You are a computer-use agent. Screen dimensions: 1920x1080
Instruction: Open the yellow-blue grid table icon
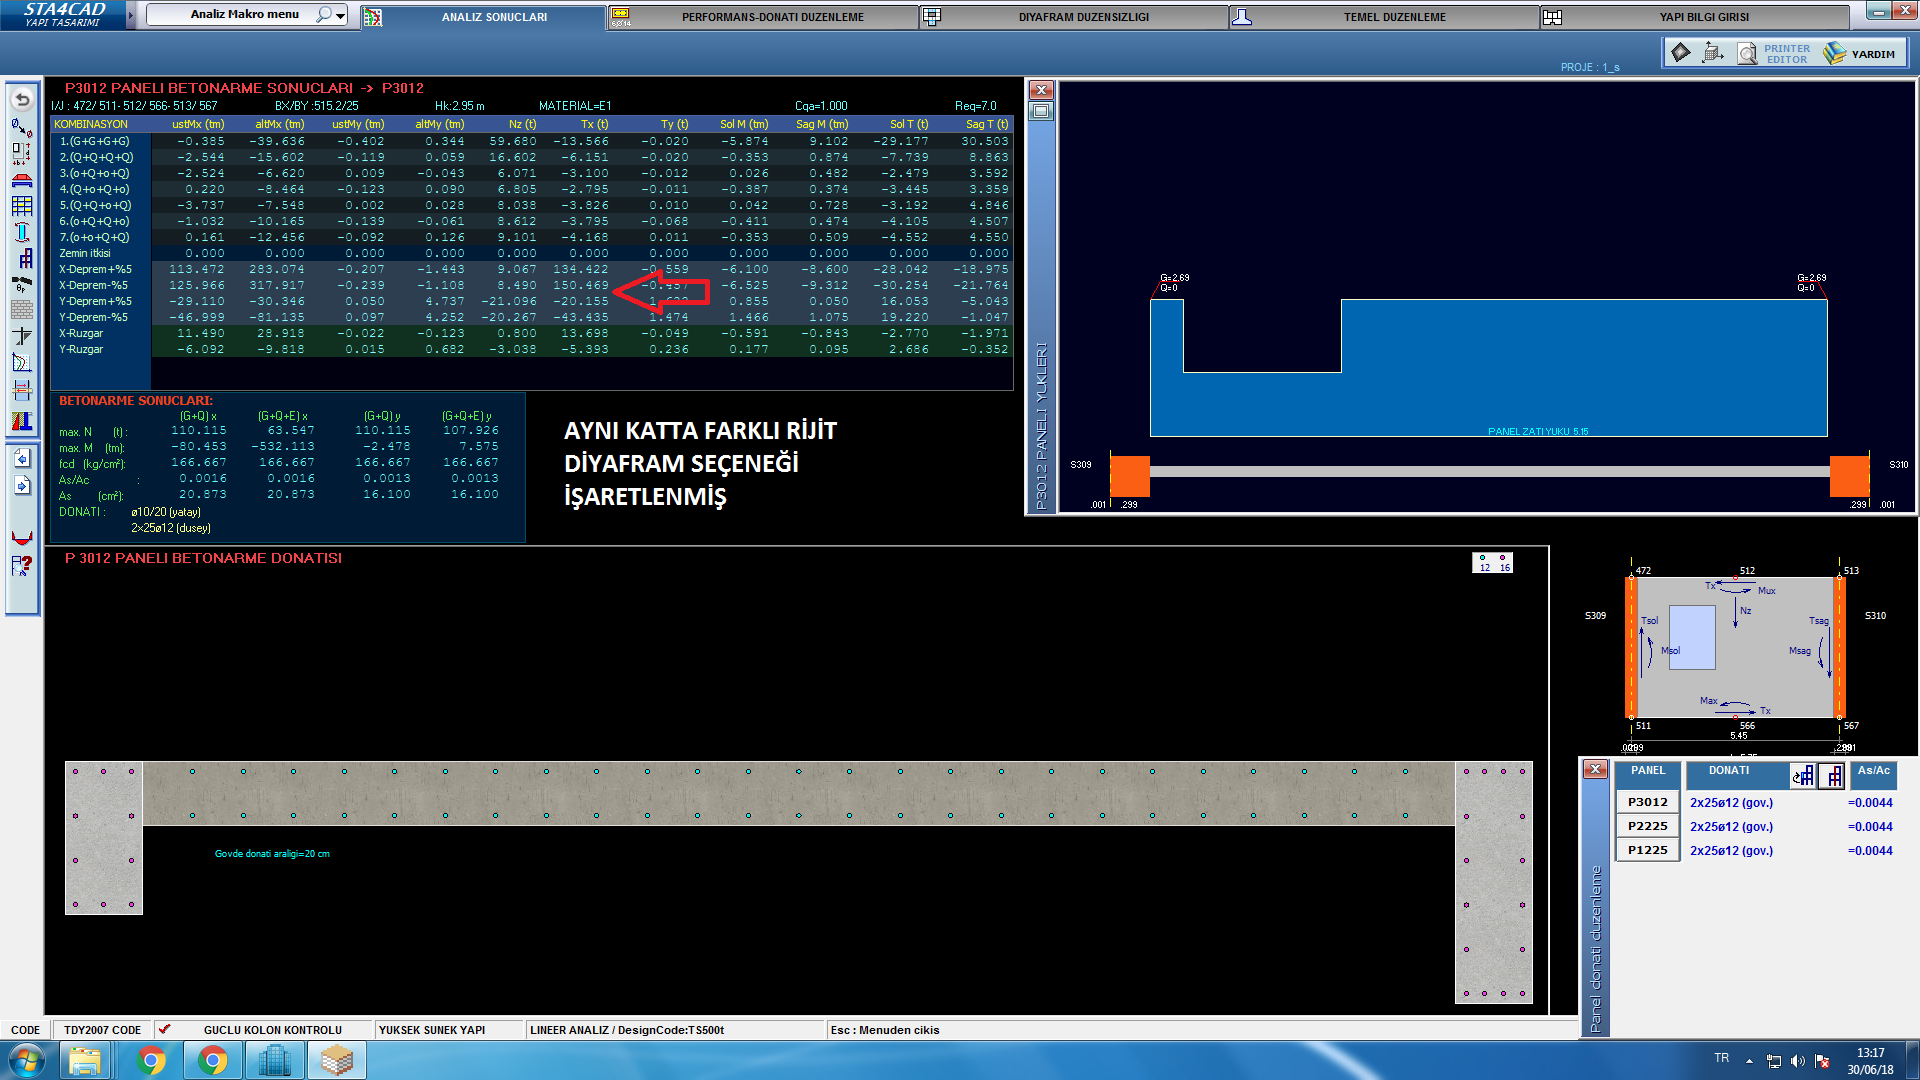(x=22, y=206)
